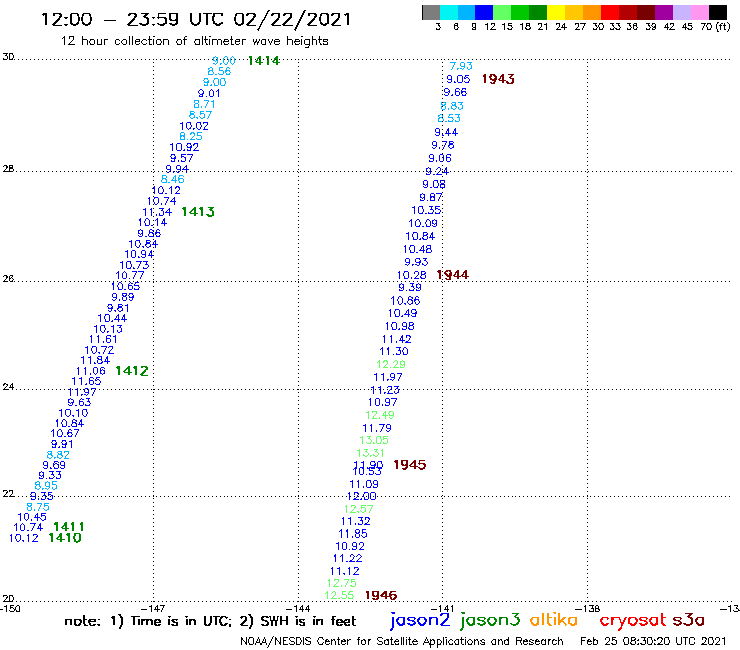Click the title date 02/22/2021

pos(292,20)
